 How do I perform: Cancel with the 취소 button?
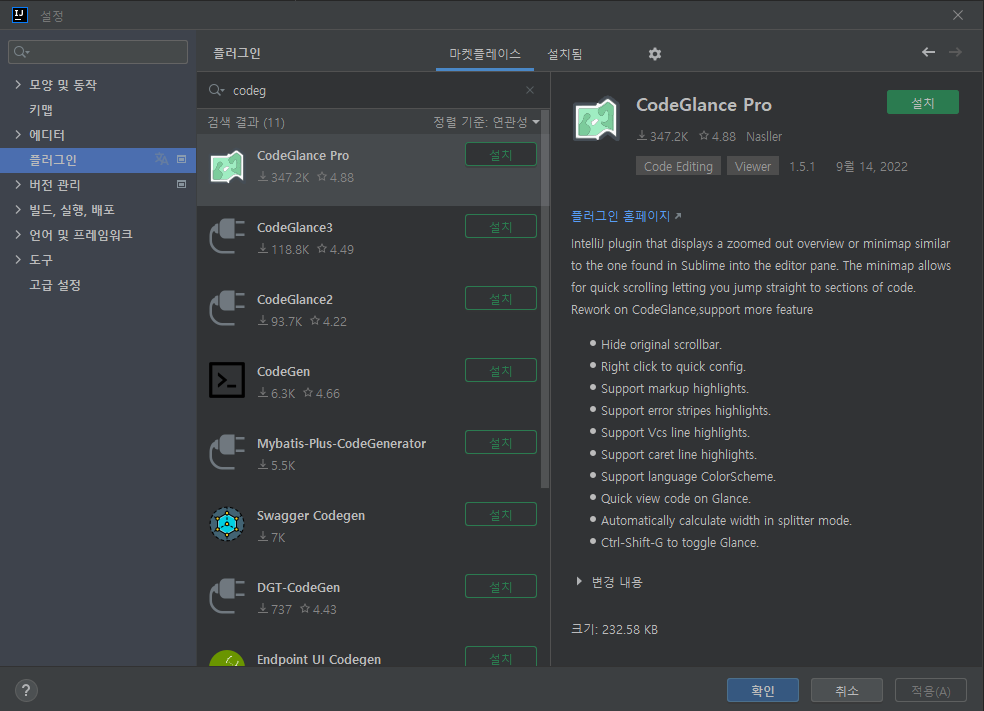click(847, 690)
